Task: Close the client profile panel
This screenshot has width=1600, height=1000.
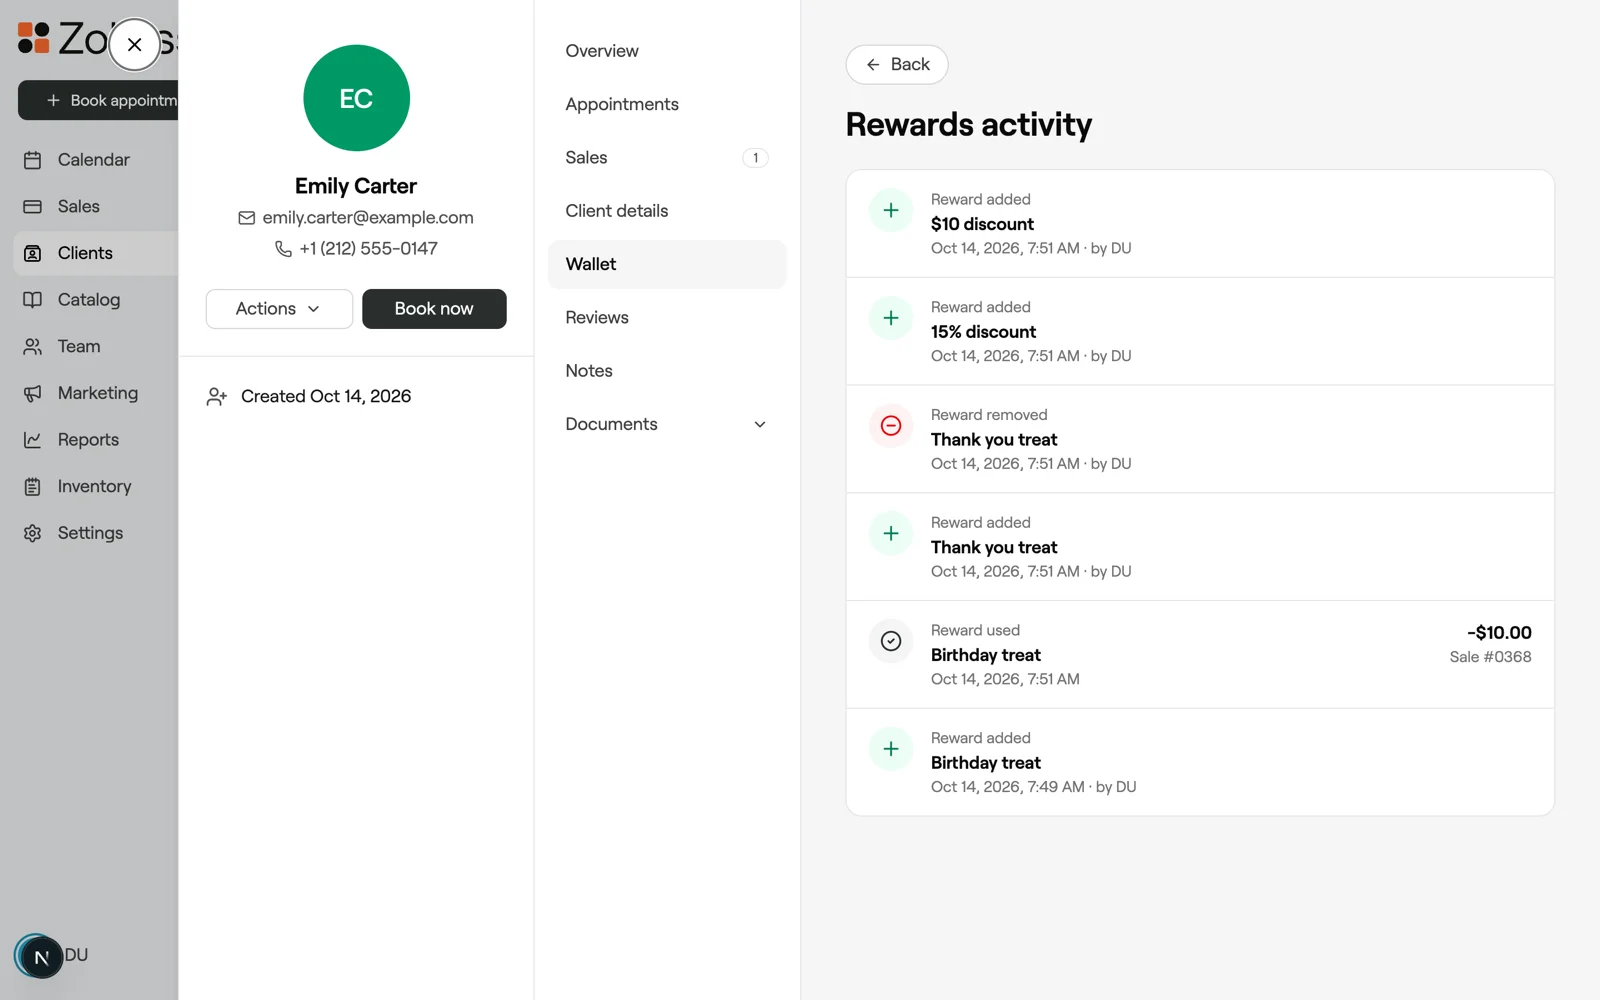Action: 135,45
